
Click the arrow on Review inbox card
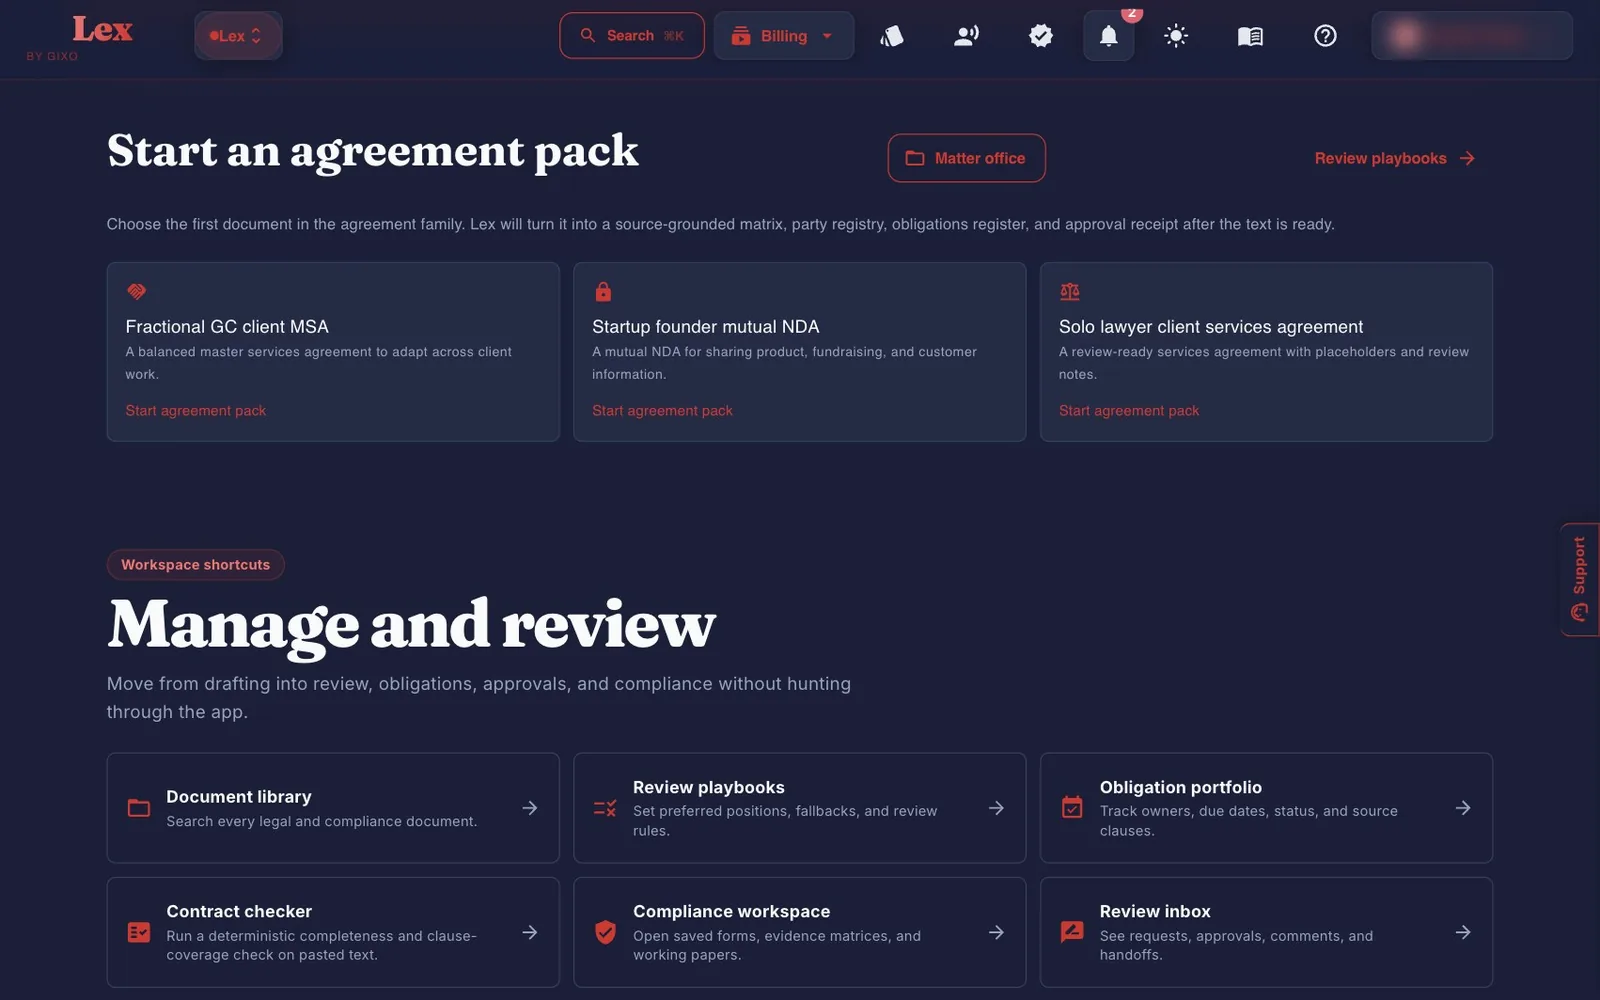click(x=1463, y=932)
